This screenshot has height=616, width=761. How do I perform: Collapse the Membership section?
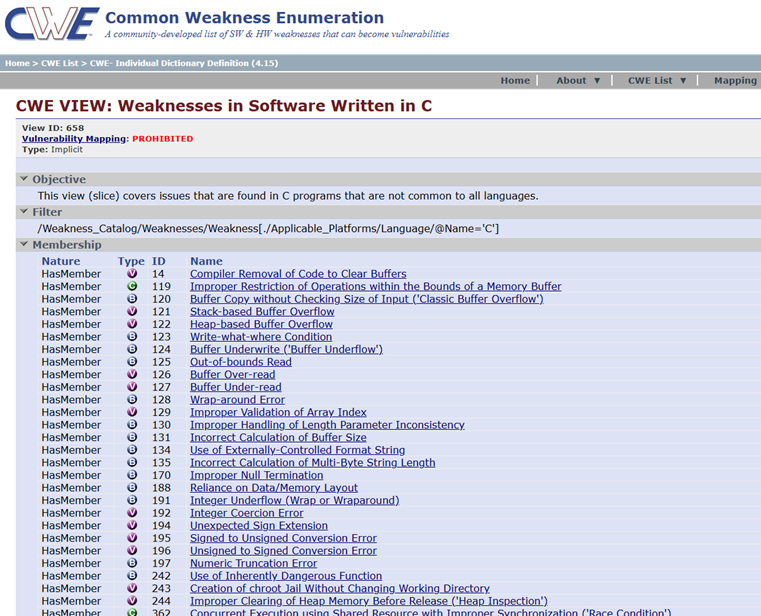click(24, 244)
